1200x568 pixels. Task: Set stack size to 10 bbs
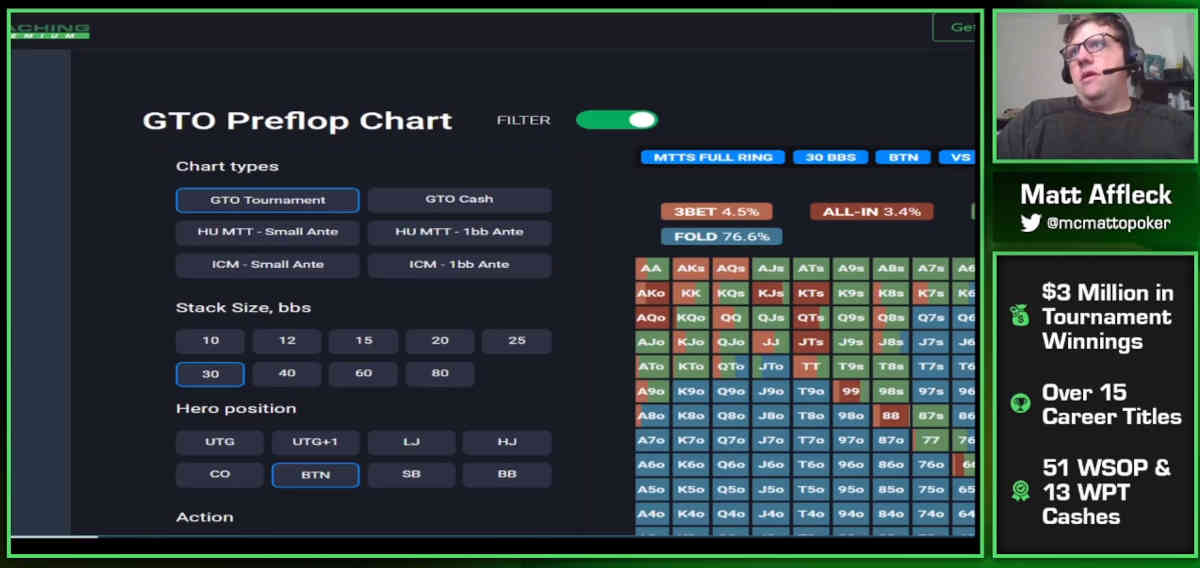(210, 341)
